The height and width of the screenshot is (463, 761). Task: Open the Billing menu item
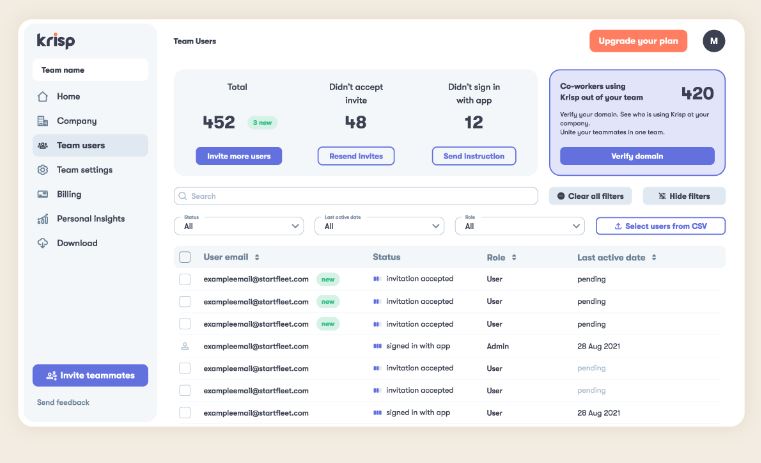coord(90,194)
